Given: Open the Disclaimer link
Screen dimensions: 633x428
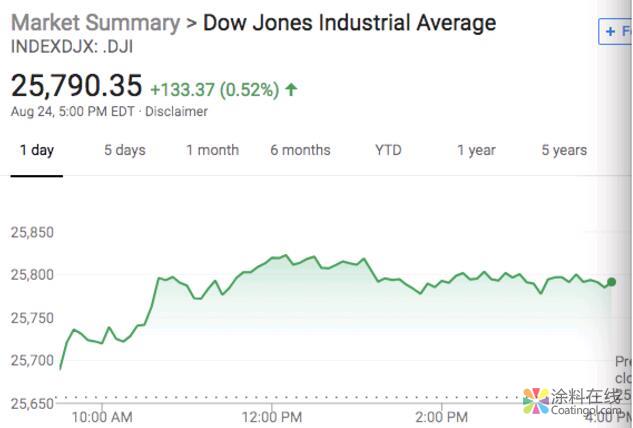Looking at the screenshot, I should click(176, 111).
